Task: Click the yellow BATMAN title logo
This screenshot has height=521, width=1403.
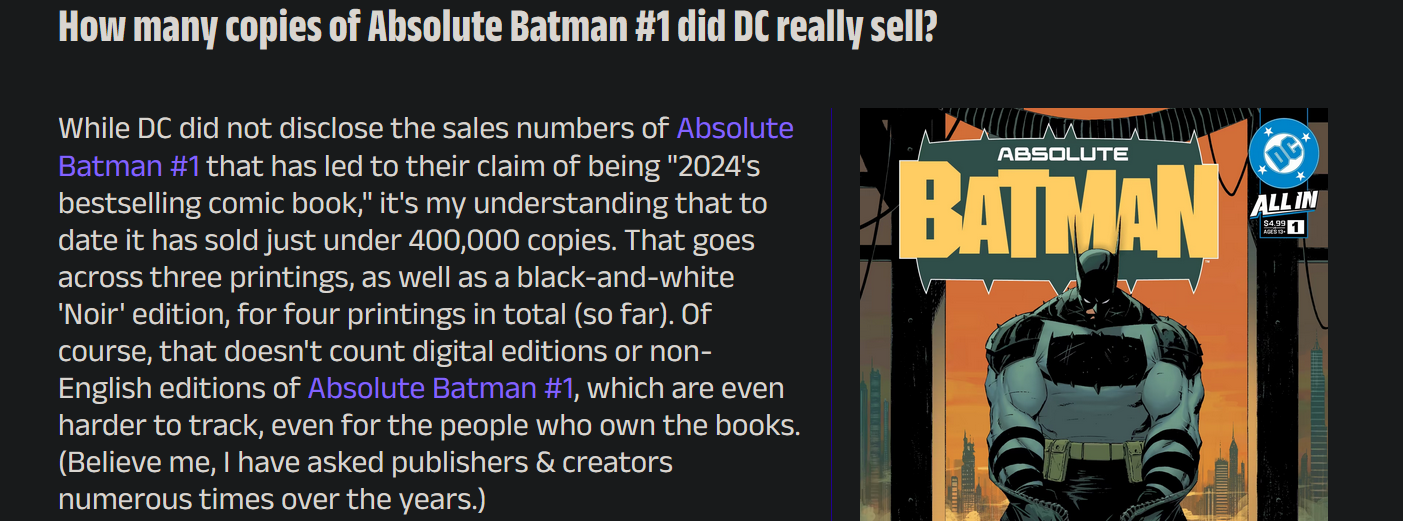Action: 1059,211
